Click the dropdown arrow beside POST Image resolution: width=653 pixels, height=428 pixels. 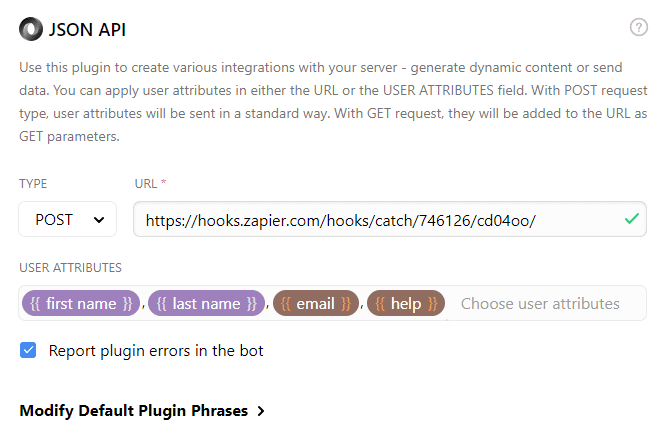99,220
